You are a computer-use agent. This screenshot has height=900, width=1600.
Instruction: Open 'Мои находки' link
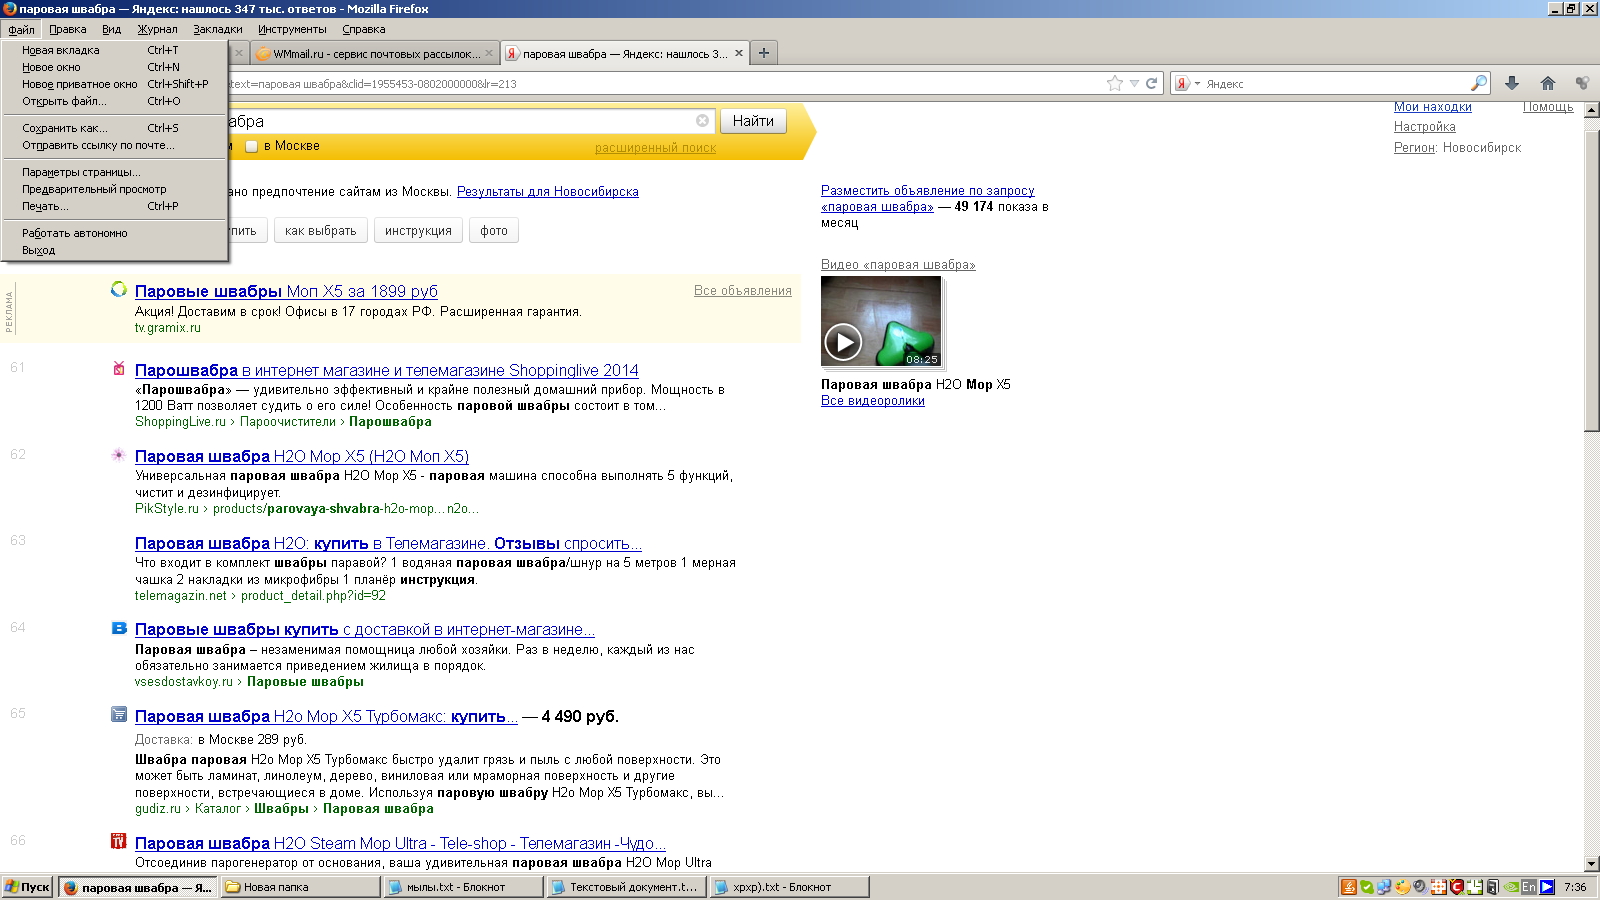tap(1433, 107)
